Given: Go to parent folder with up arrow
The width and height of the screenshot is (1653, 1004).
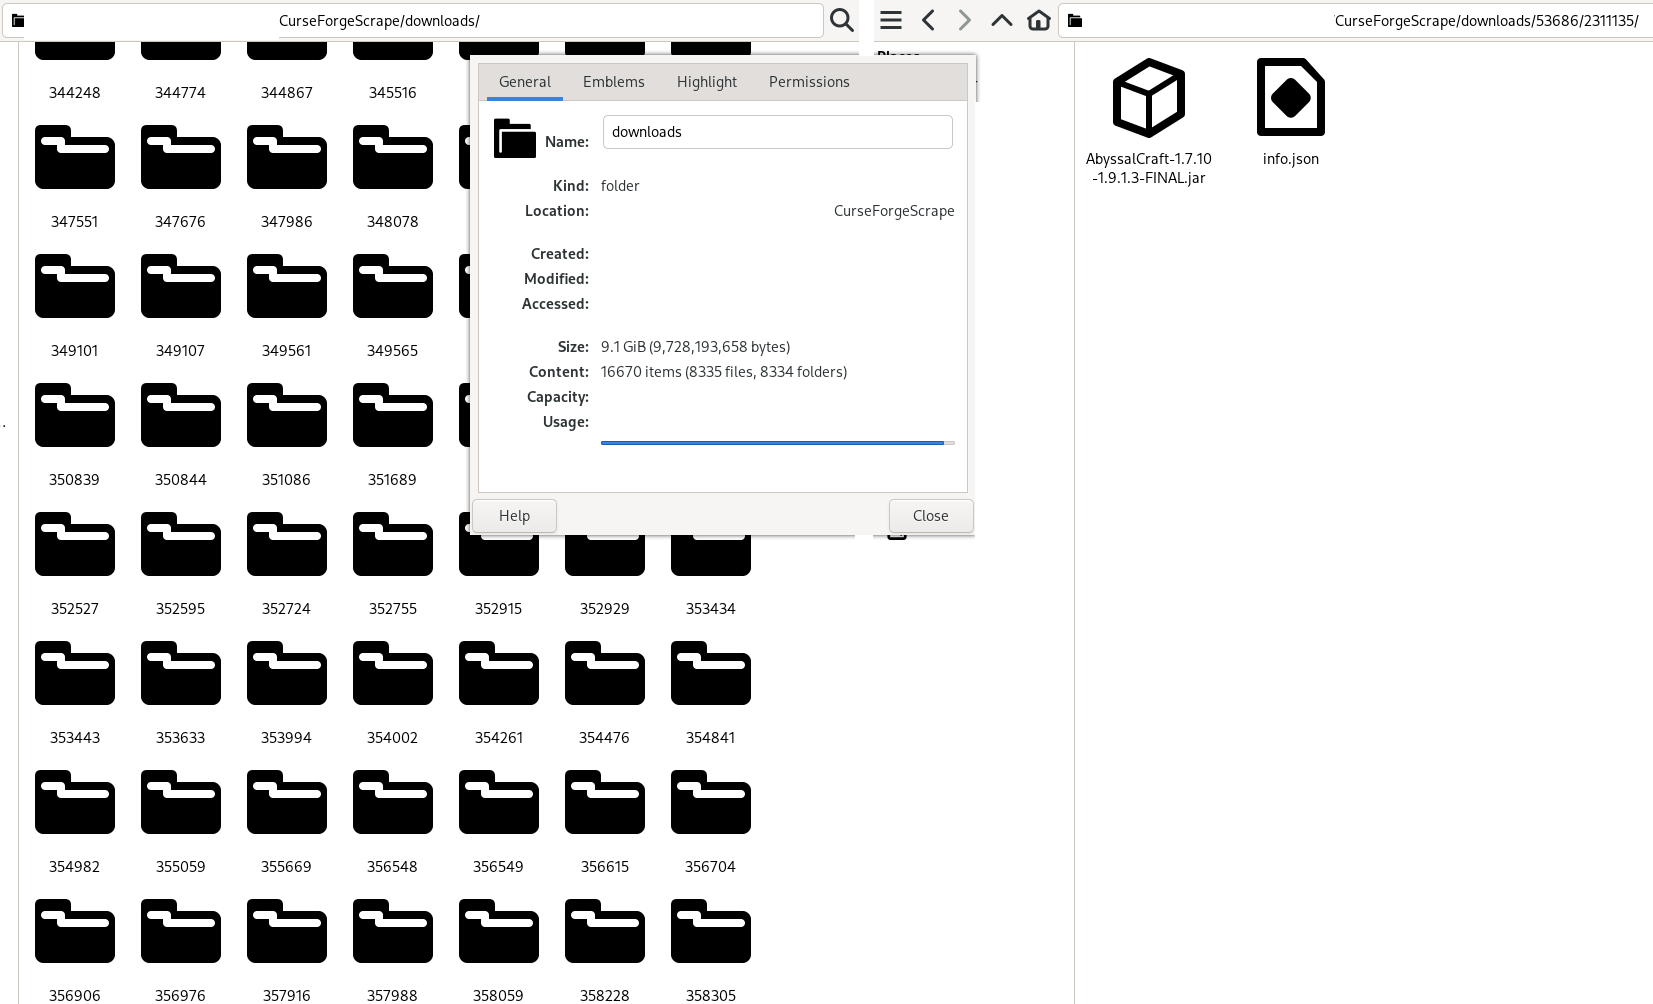Looking at the screenshot, I should [1001, 20].
